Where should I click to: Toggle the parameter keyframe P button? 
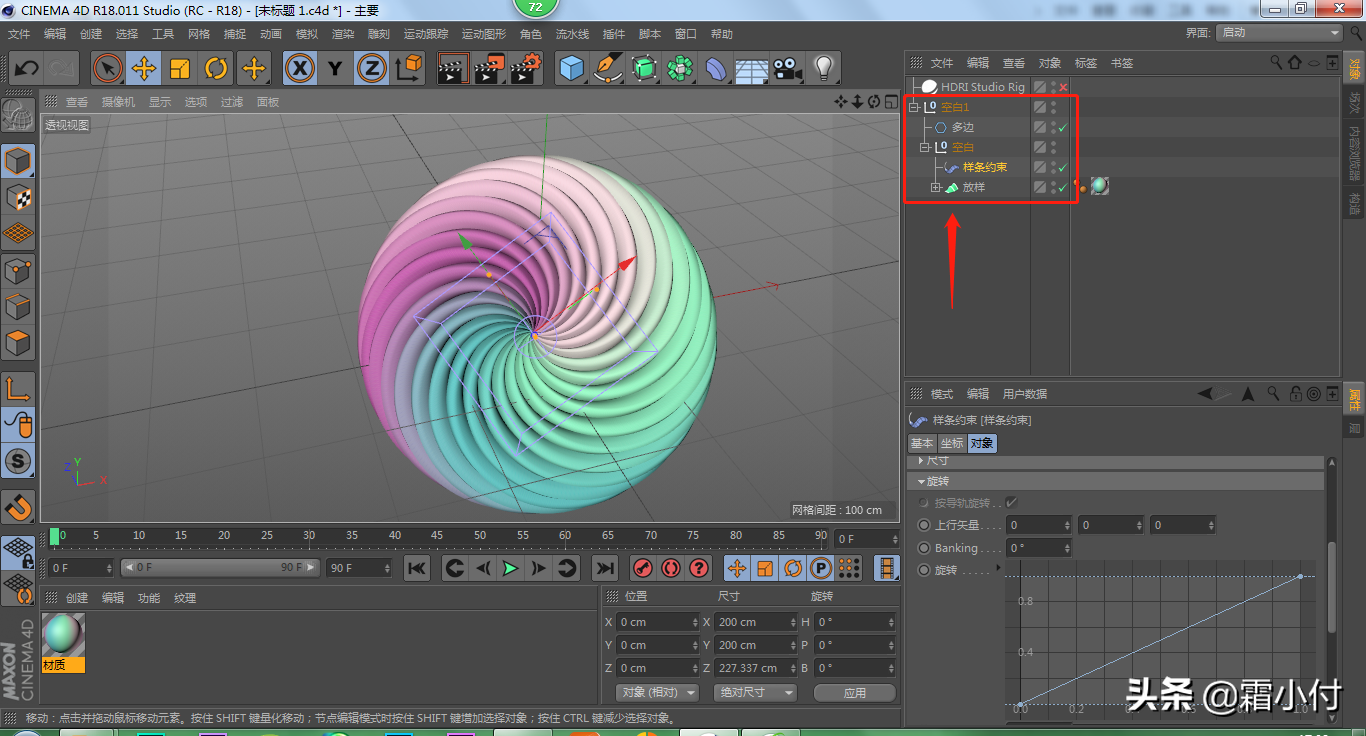click(821, 568)
